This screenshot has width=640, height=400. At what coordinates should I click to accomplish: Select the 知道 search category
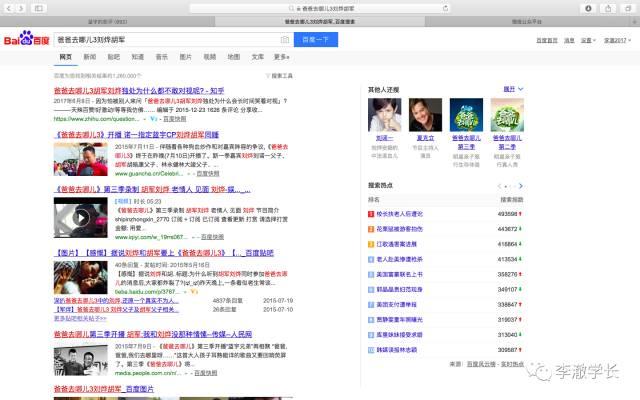pyautogui.click(x=138, y=57)
